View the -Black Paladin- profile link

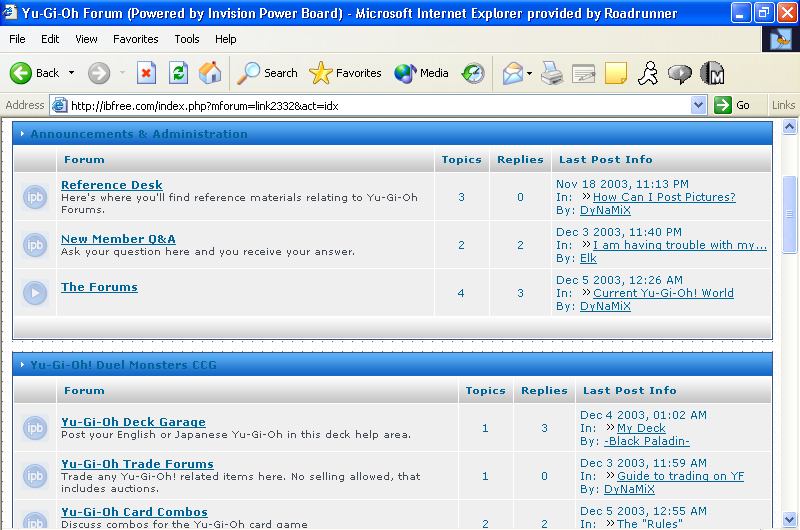pyautogui.click(x=647, y=441)
